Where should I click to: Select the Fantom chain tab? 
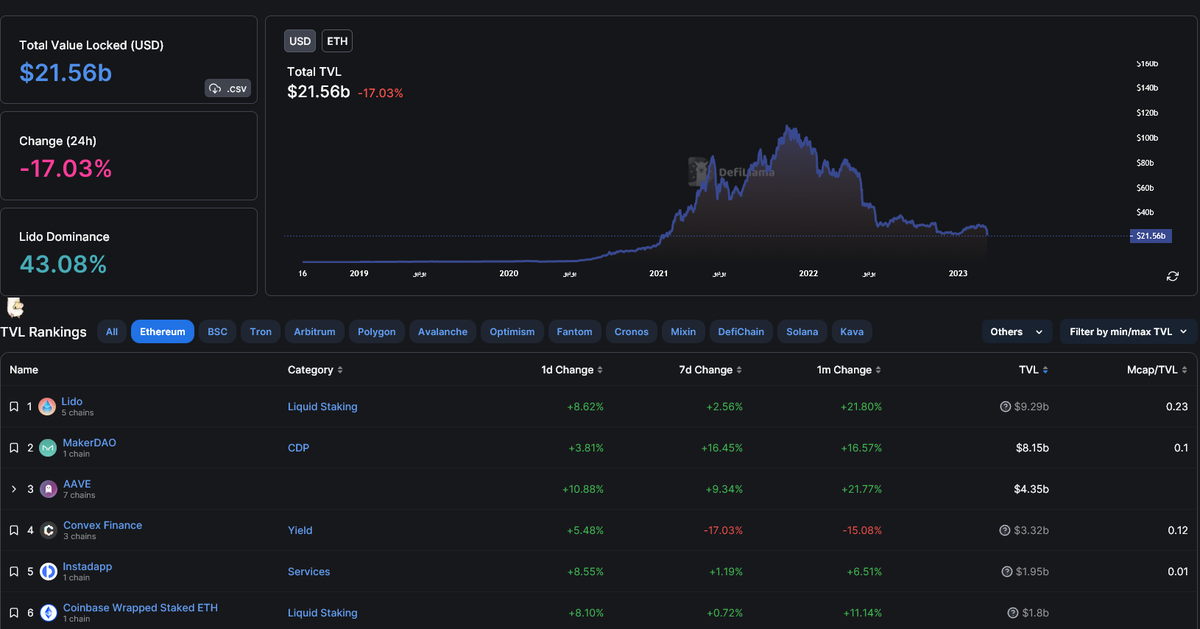575,332
